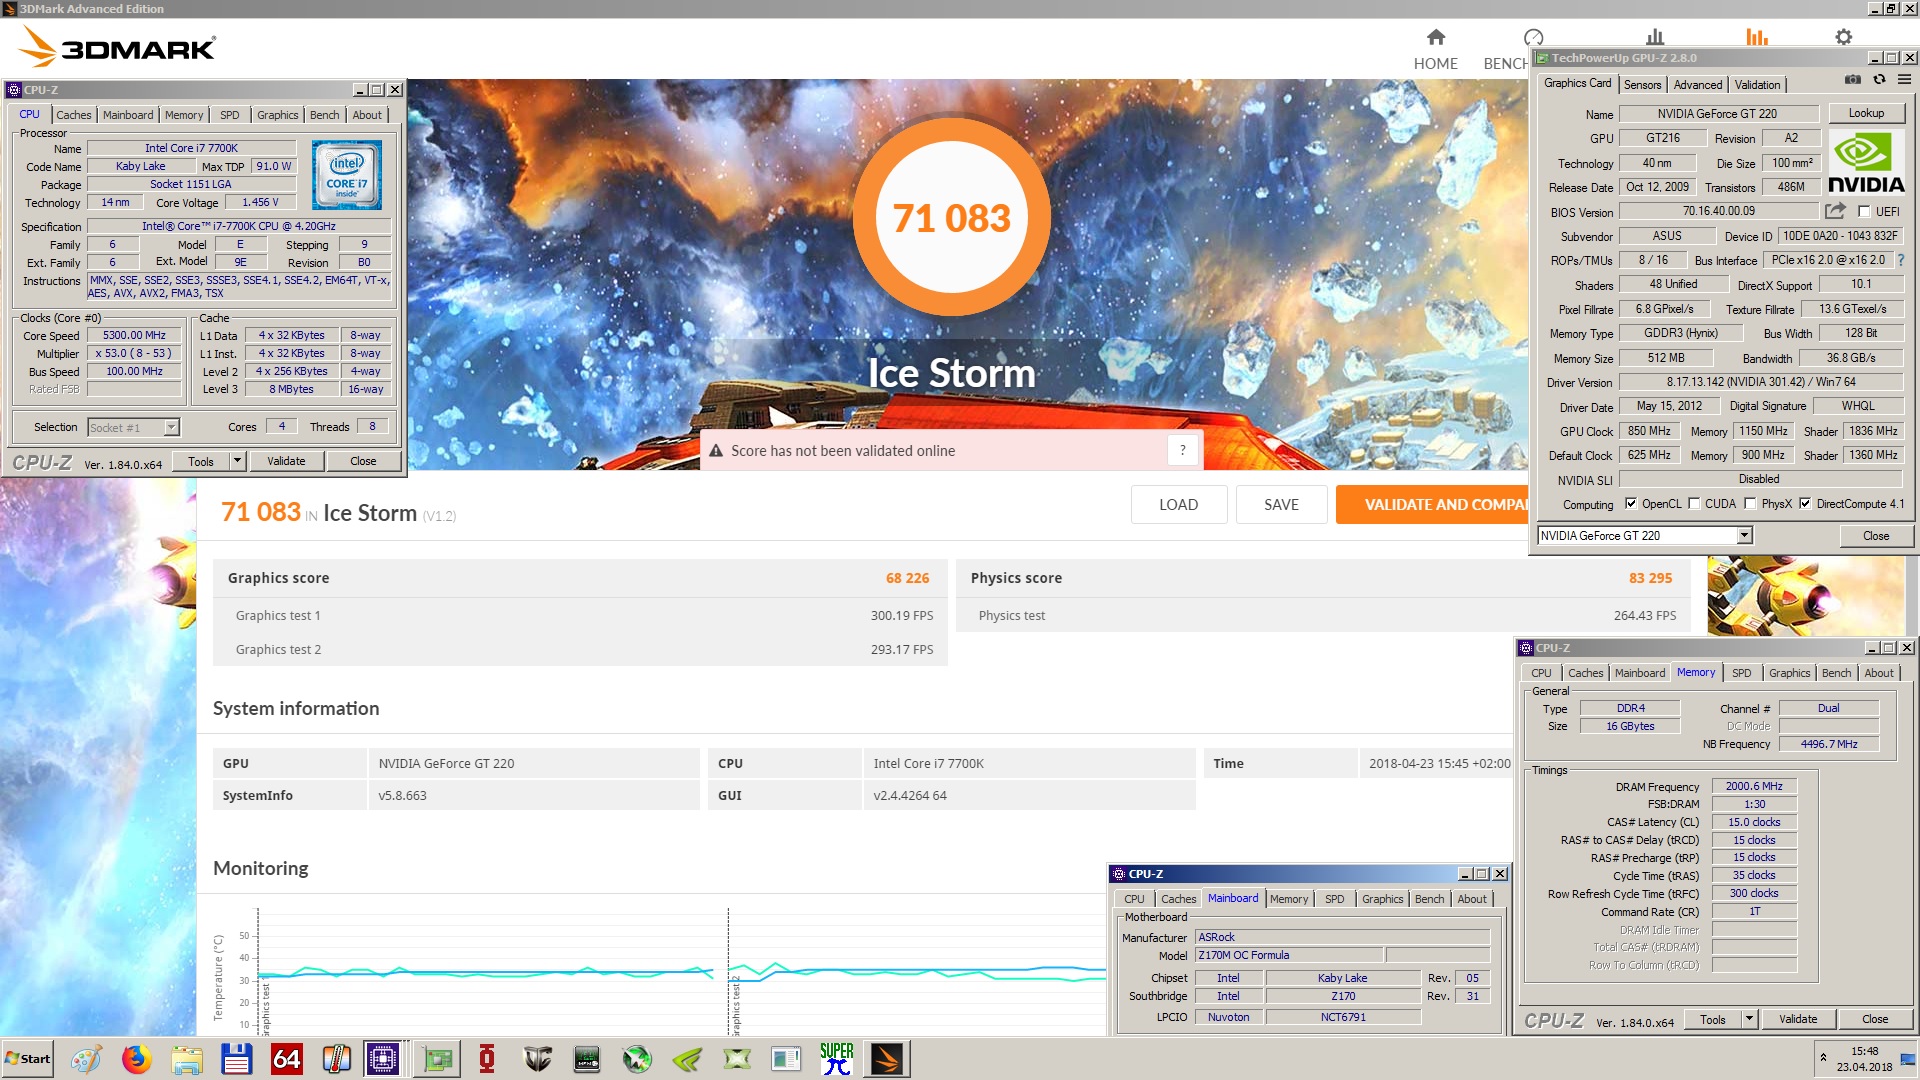1920x1080 pixels.
Task: Click Graphics test 2 result 293.17 FPS
Action: coord(901,649)
